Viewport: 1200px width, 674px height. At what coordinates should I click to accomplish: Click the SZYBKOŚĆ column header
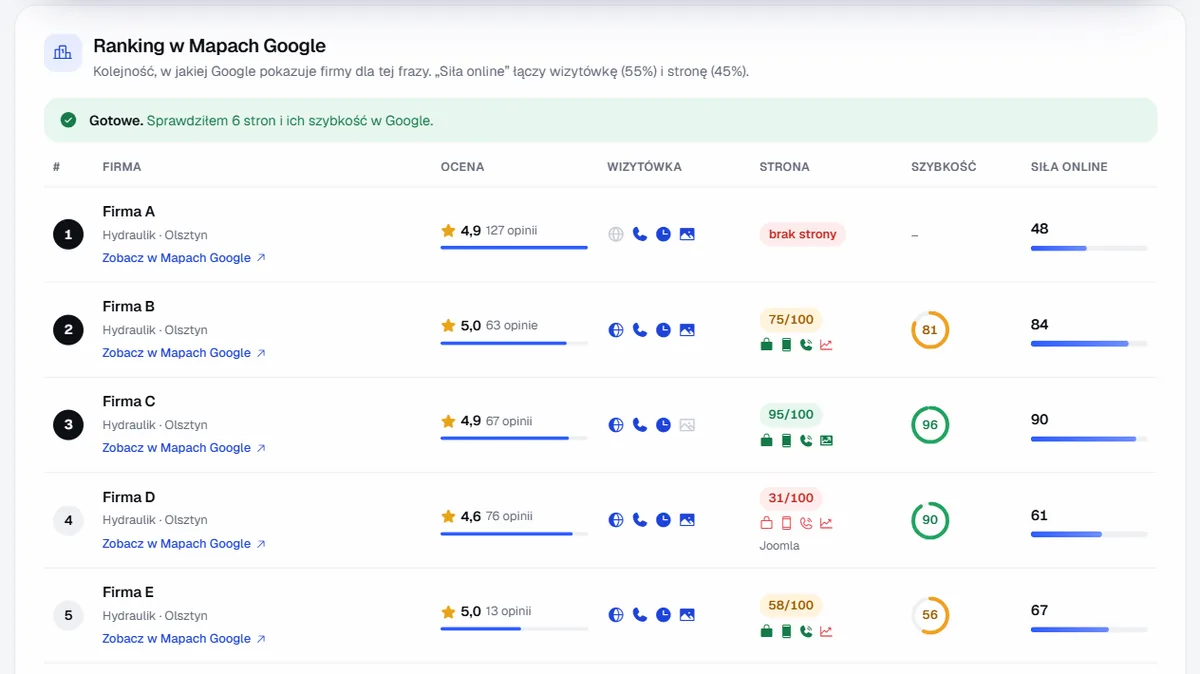[x=943, y=167]
